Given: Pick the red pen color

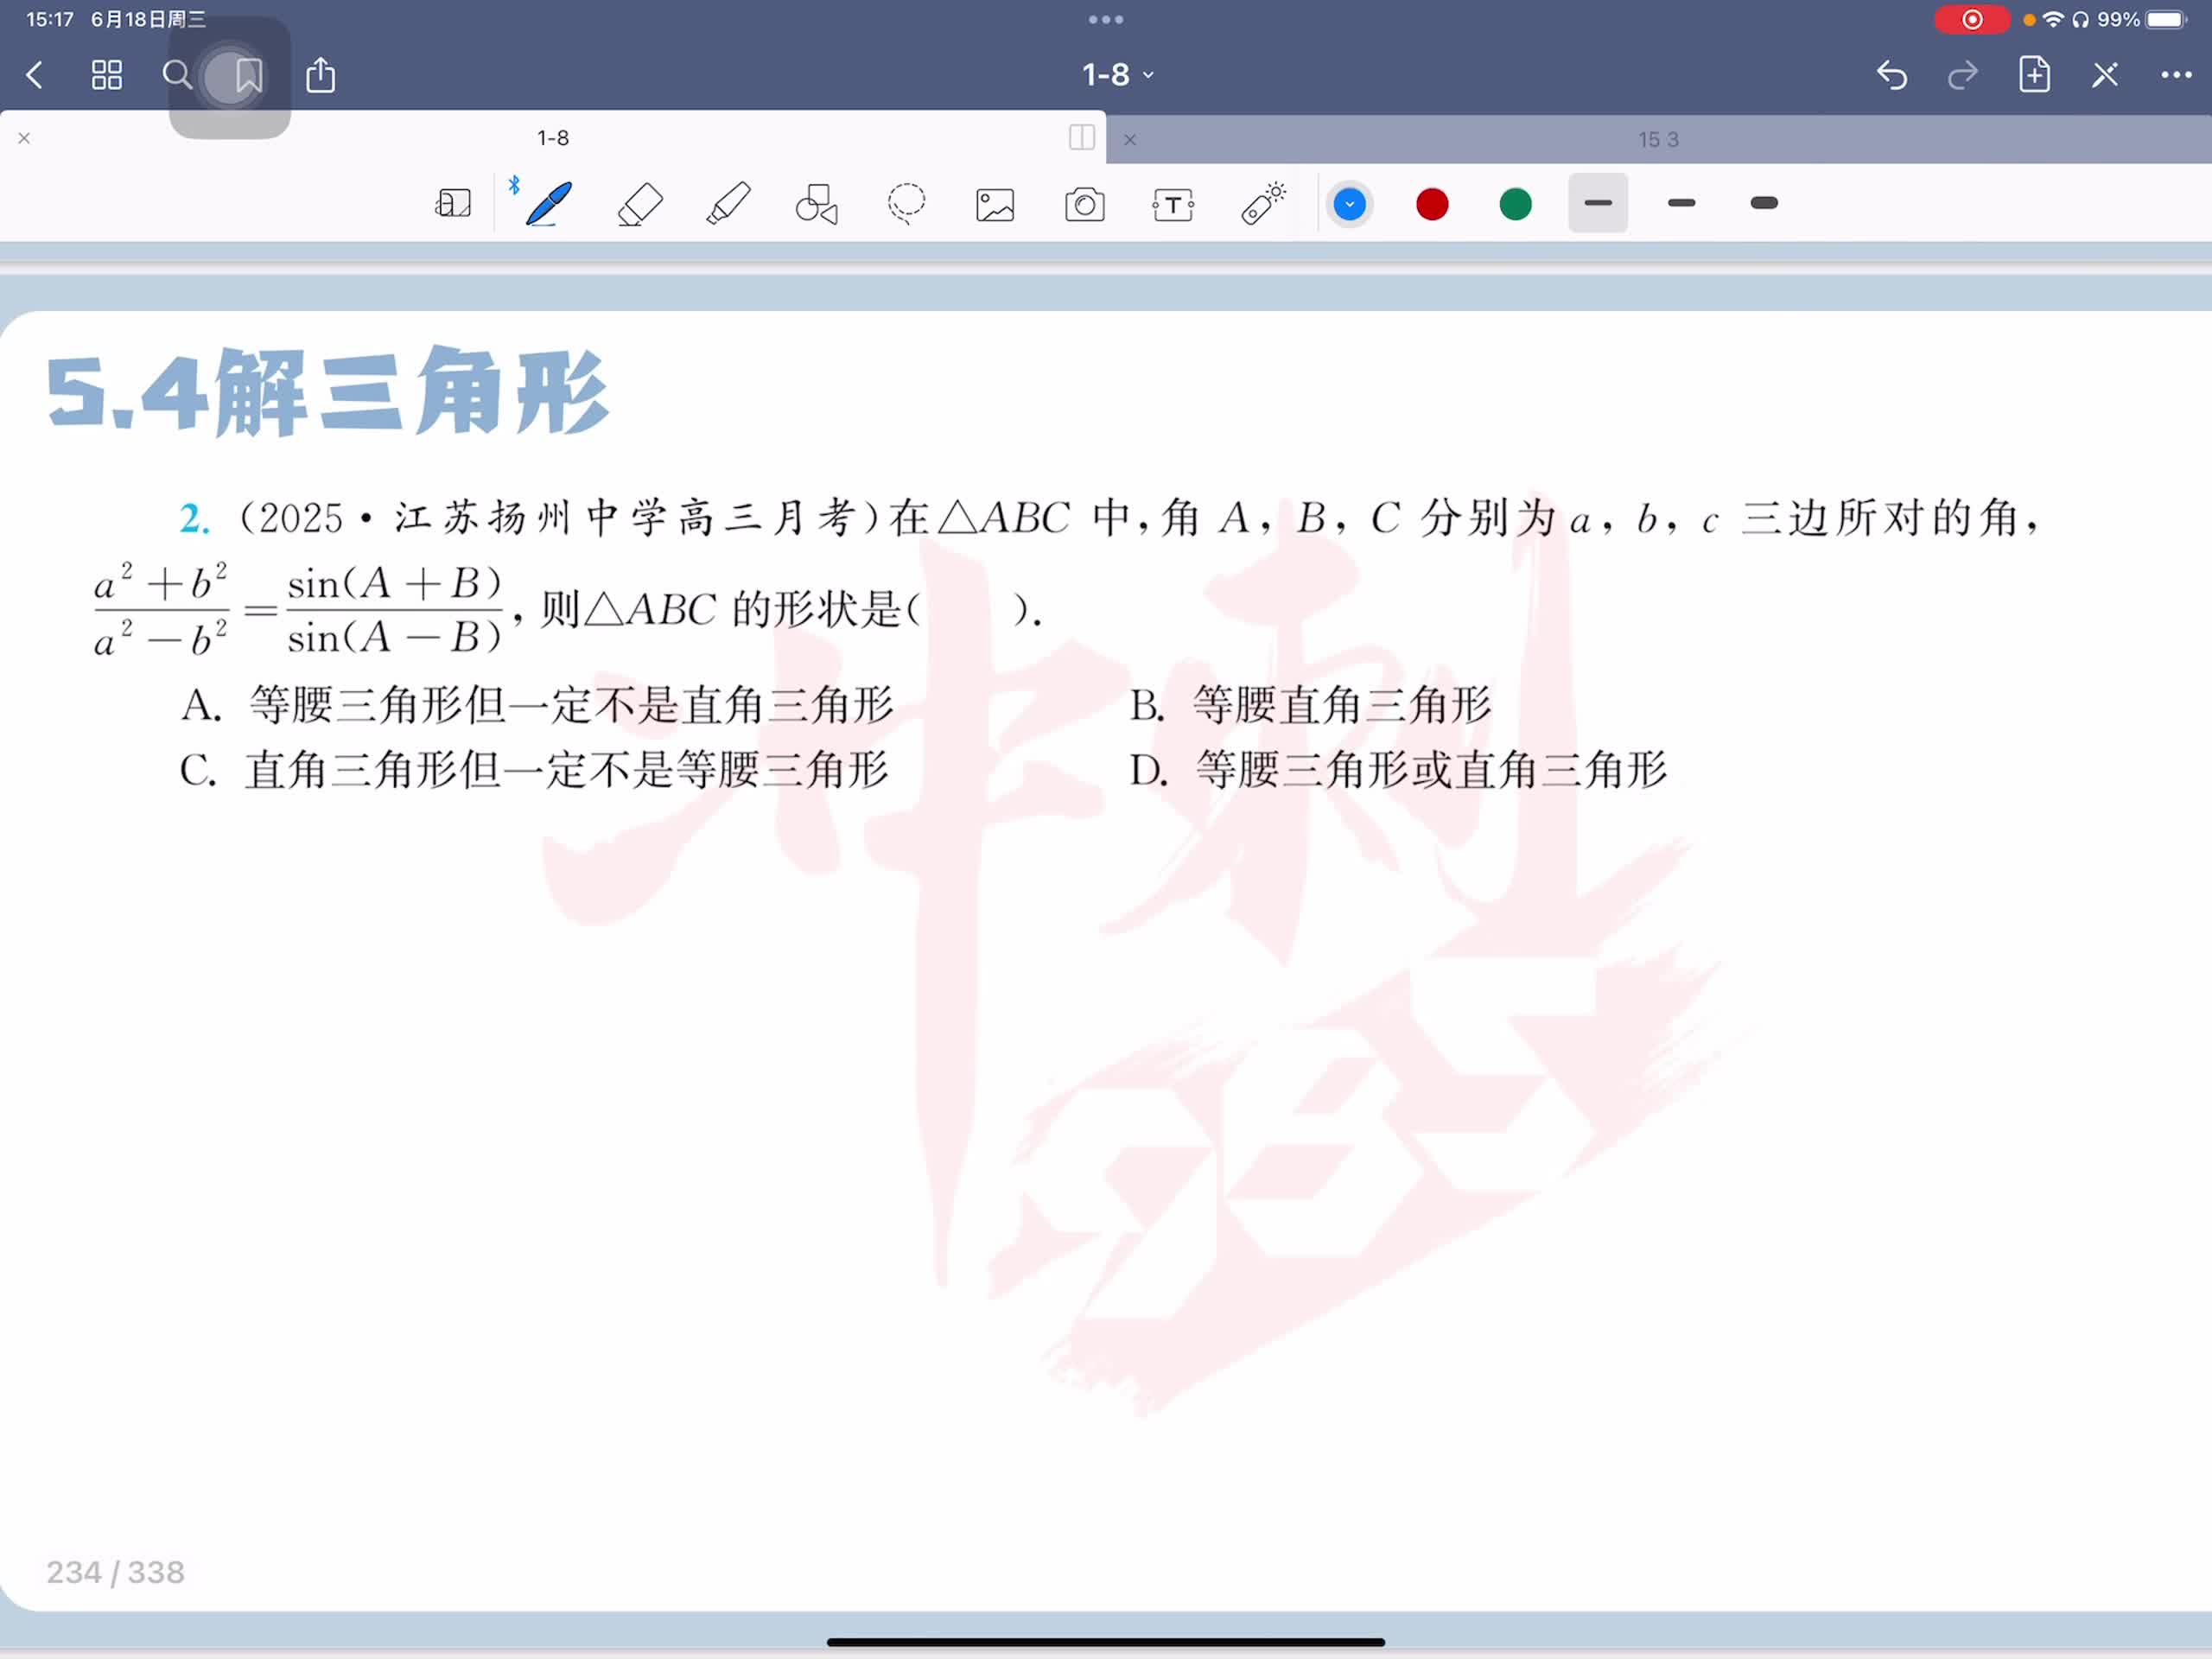Looking at the screenshot, I should point(1432,205).
